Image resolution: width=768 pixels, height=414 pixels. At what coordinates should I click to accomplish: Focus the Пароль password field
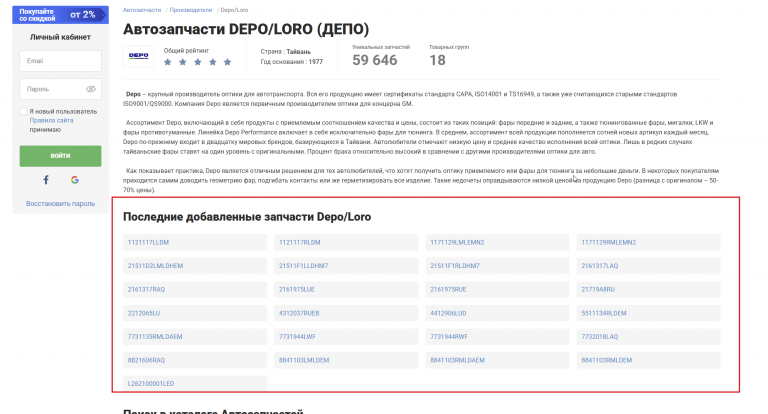[x=60, y=89]
